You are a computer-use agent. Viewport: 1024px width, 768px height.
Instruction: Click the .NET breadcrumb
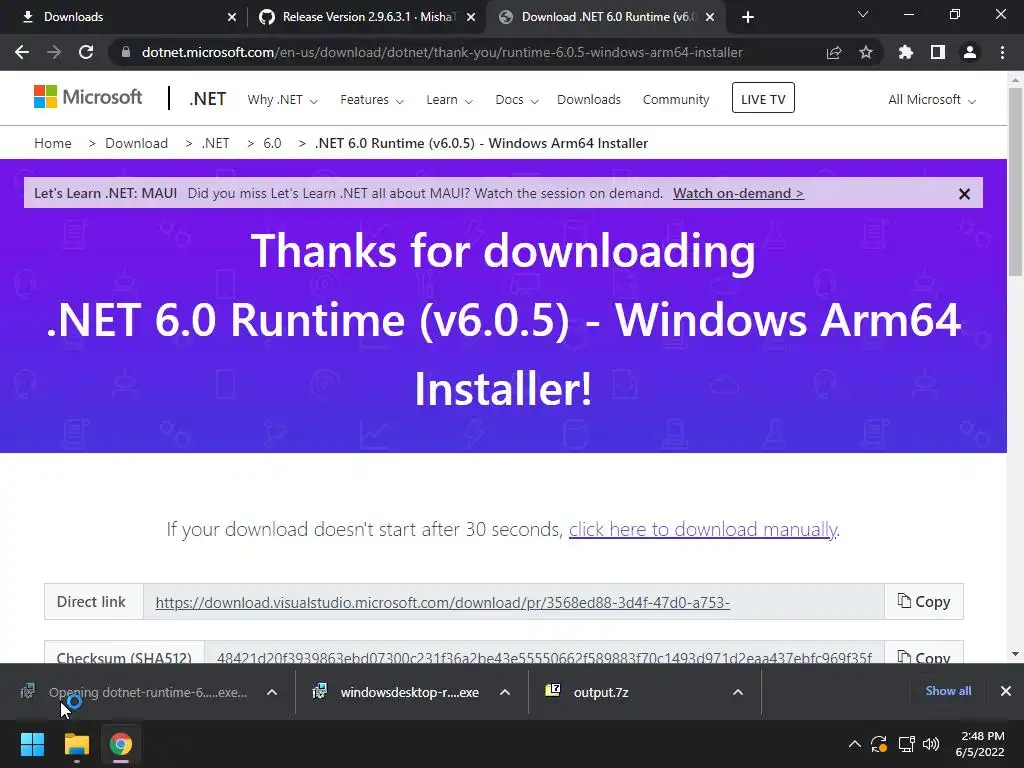216,143
